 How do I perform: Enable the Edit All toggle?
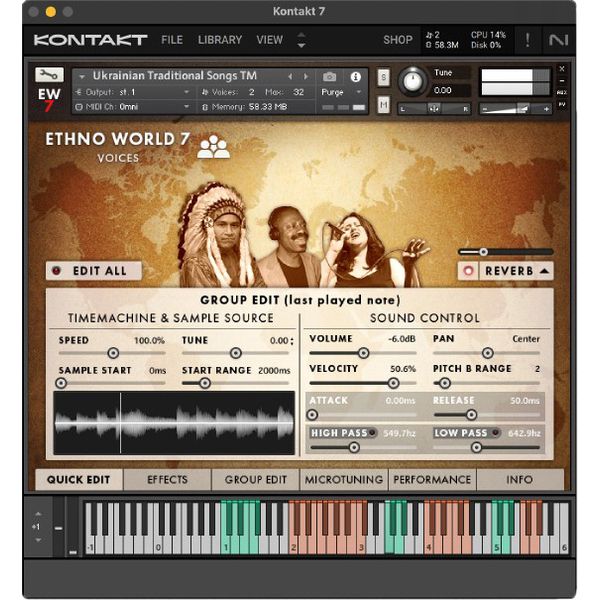click(56, 271)
